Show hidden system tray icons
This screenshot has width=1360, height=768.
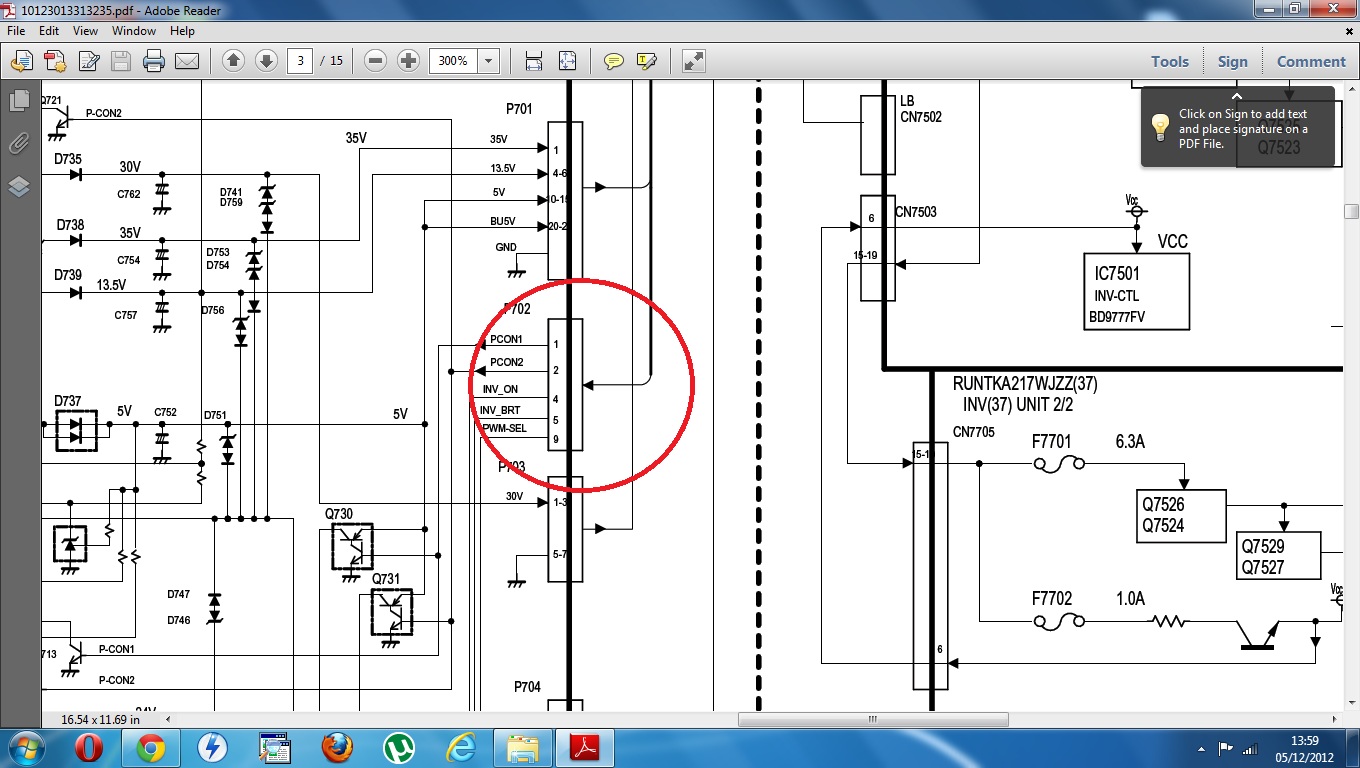pyautogui.click(x=1200, y=749)
